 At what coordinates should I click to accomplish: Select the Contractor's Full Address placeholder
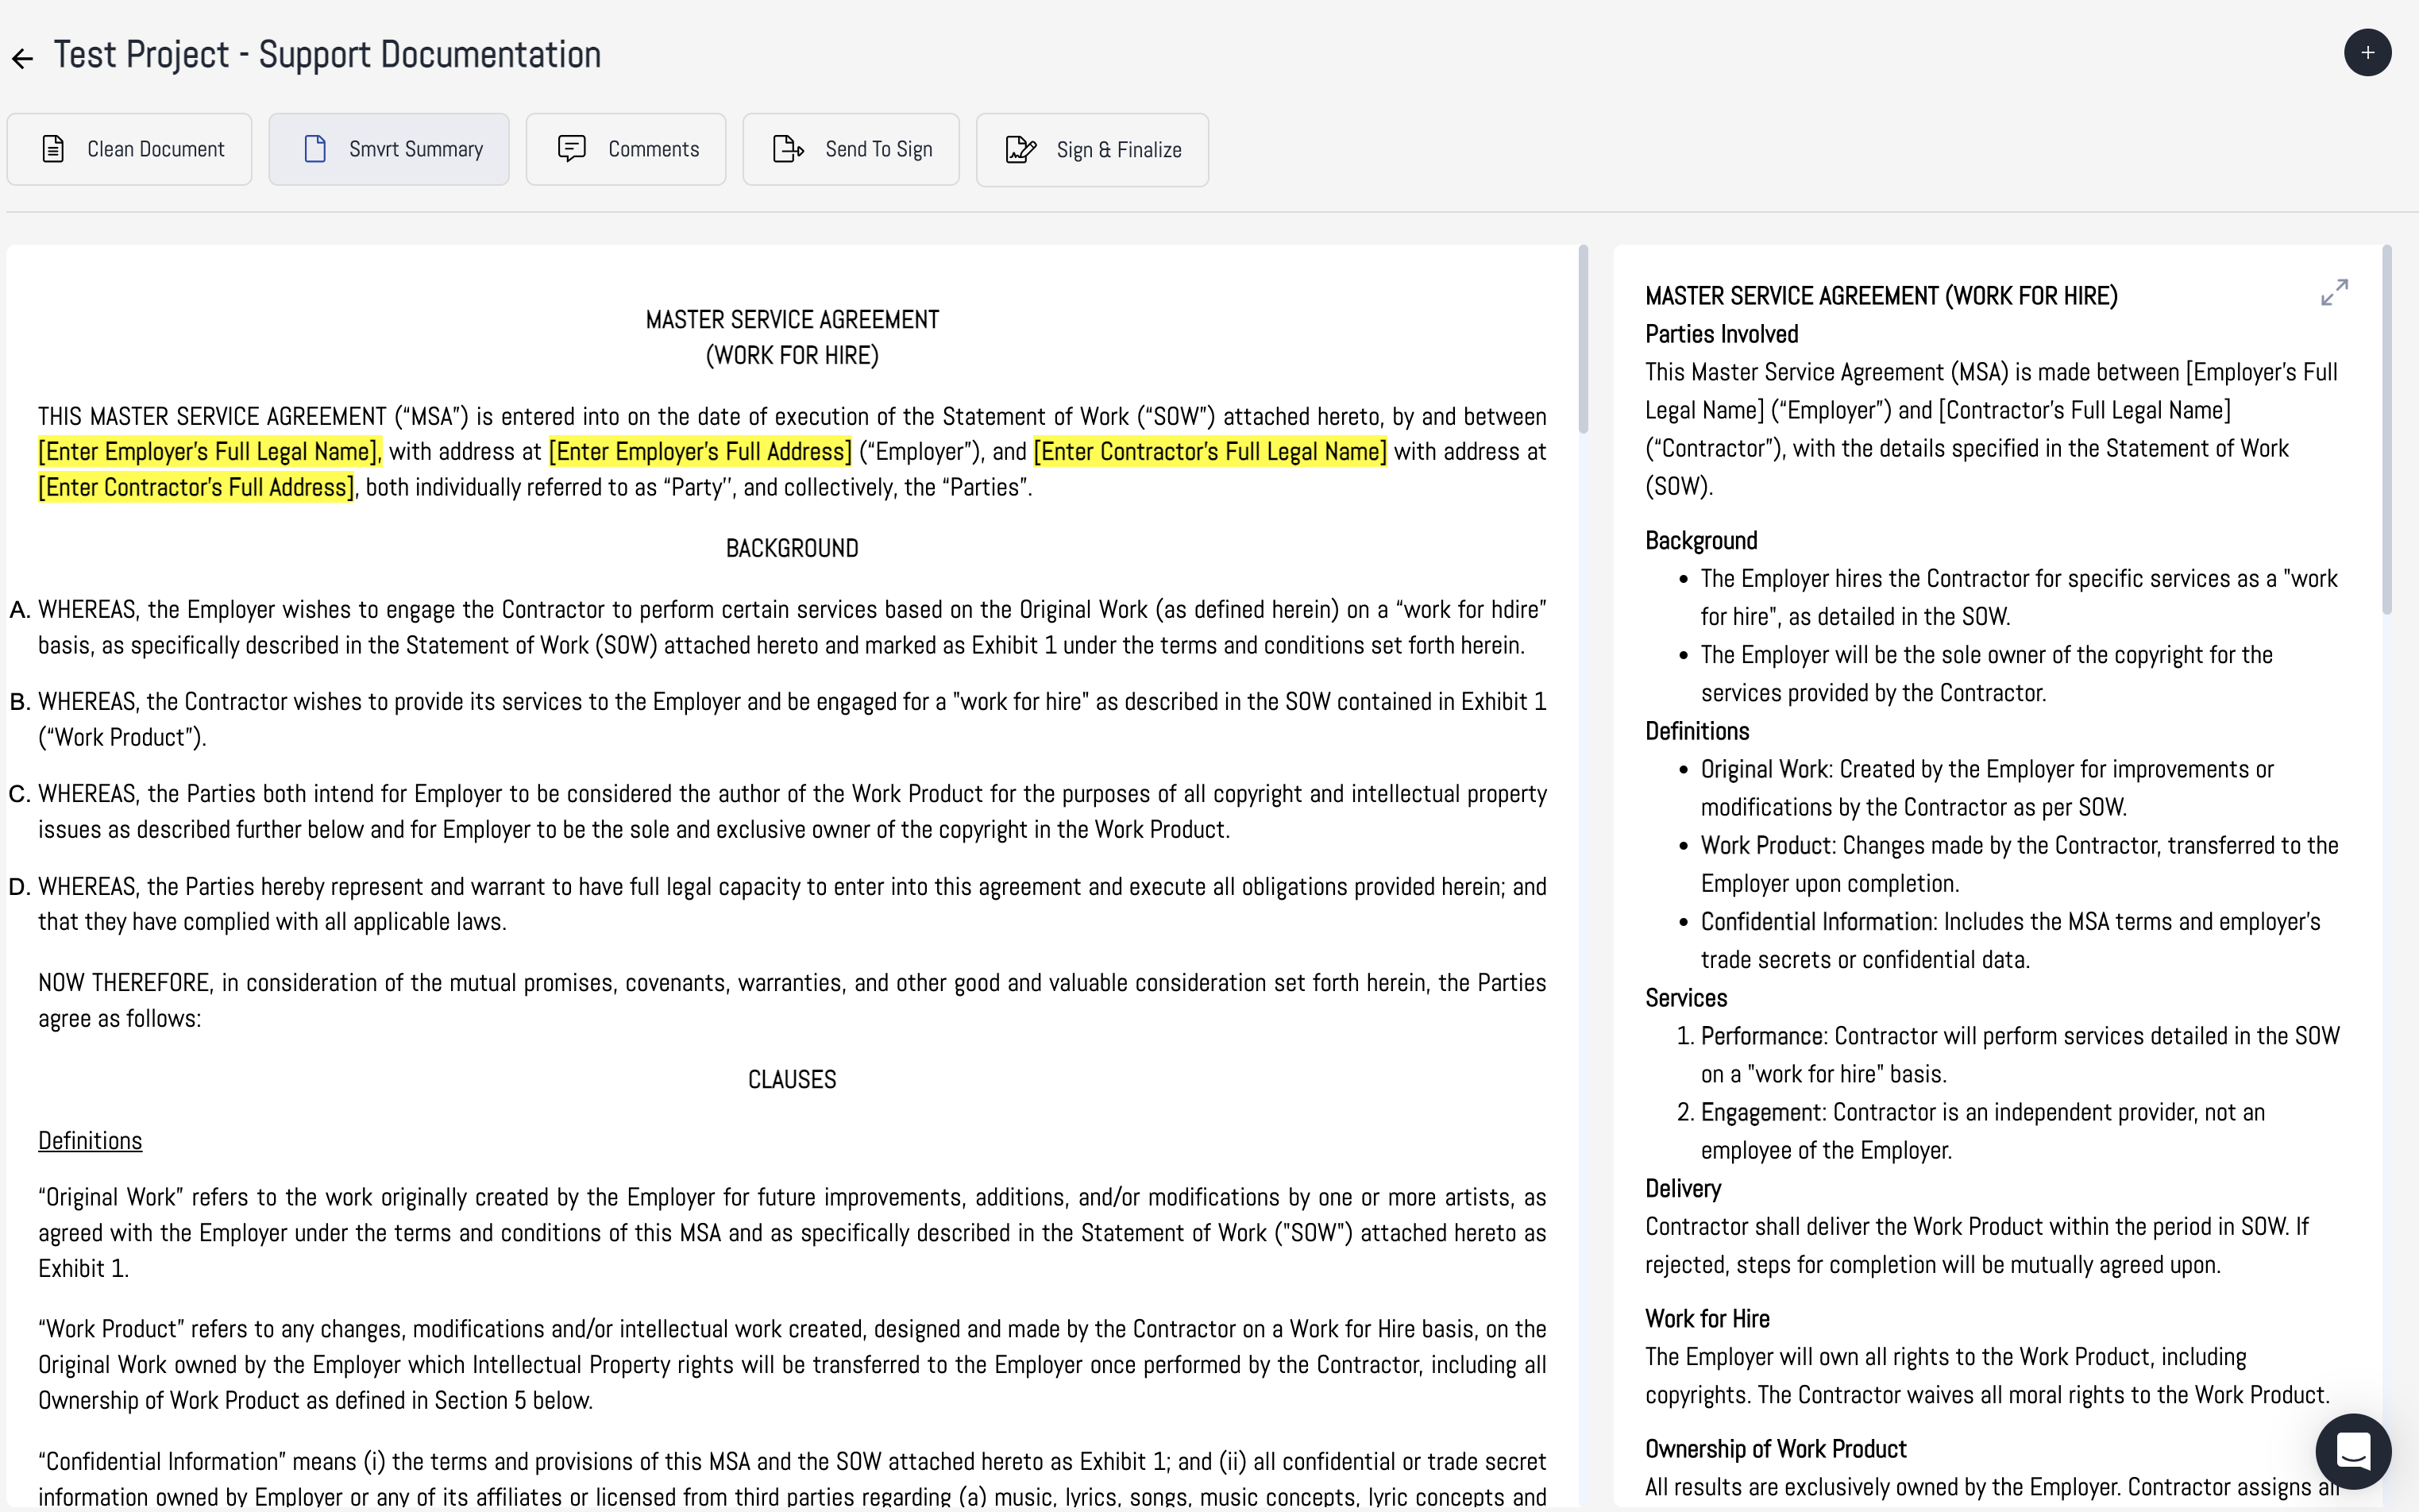pos(196,488)
